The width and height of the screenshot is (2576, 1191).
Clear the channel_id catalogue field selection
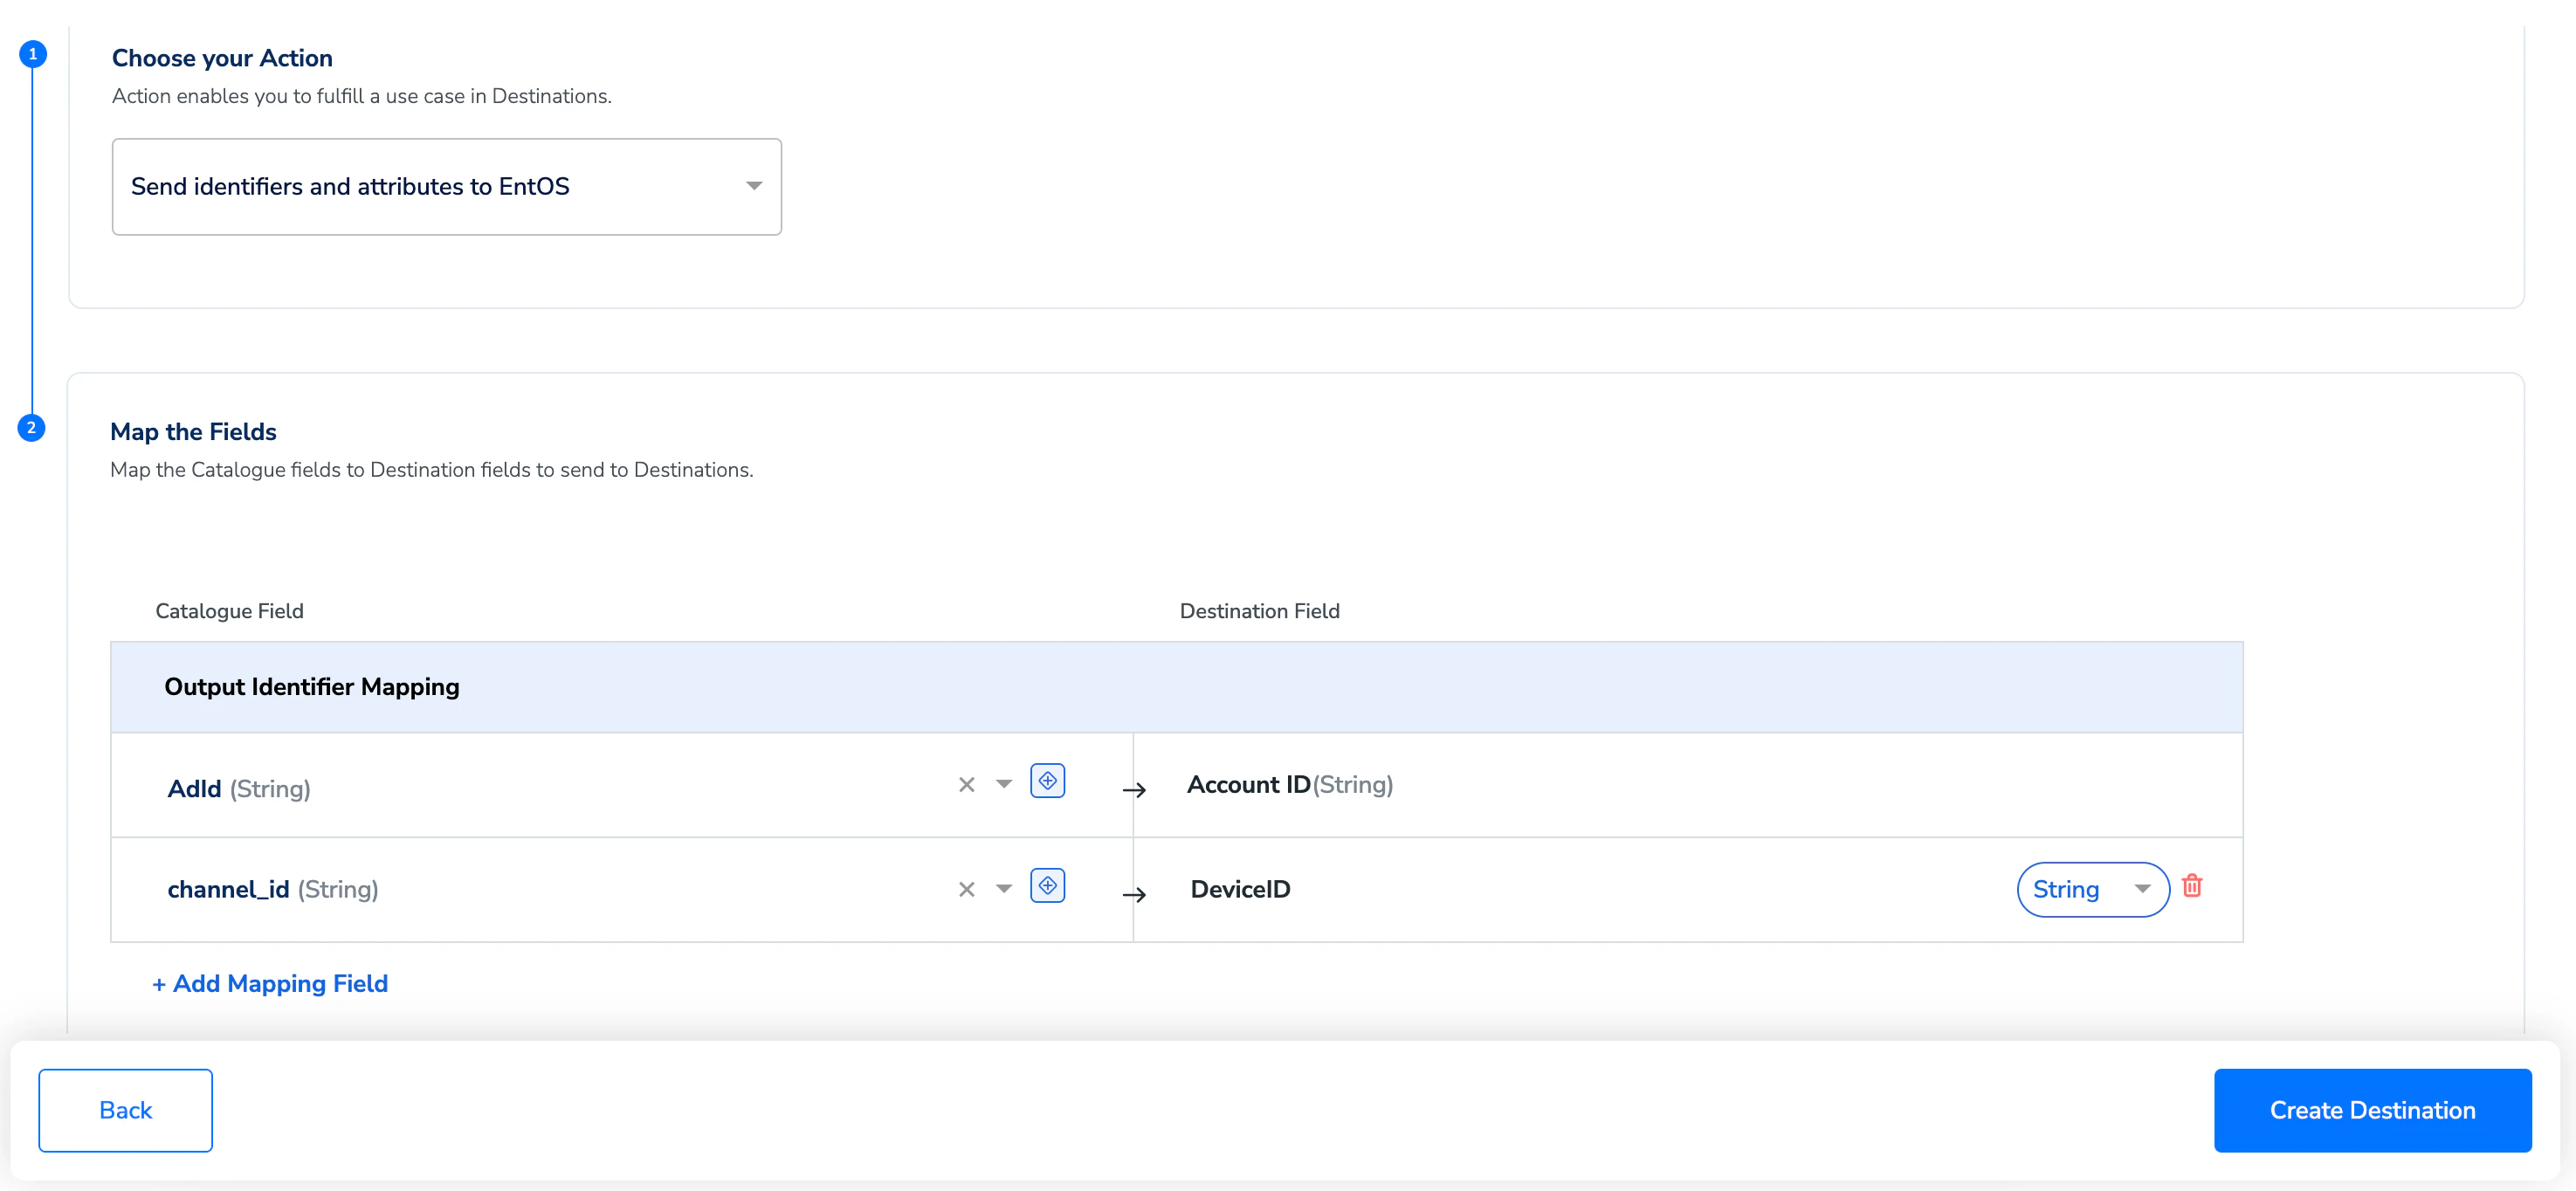coord(966,889)
